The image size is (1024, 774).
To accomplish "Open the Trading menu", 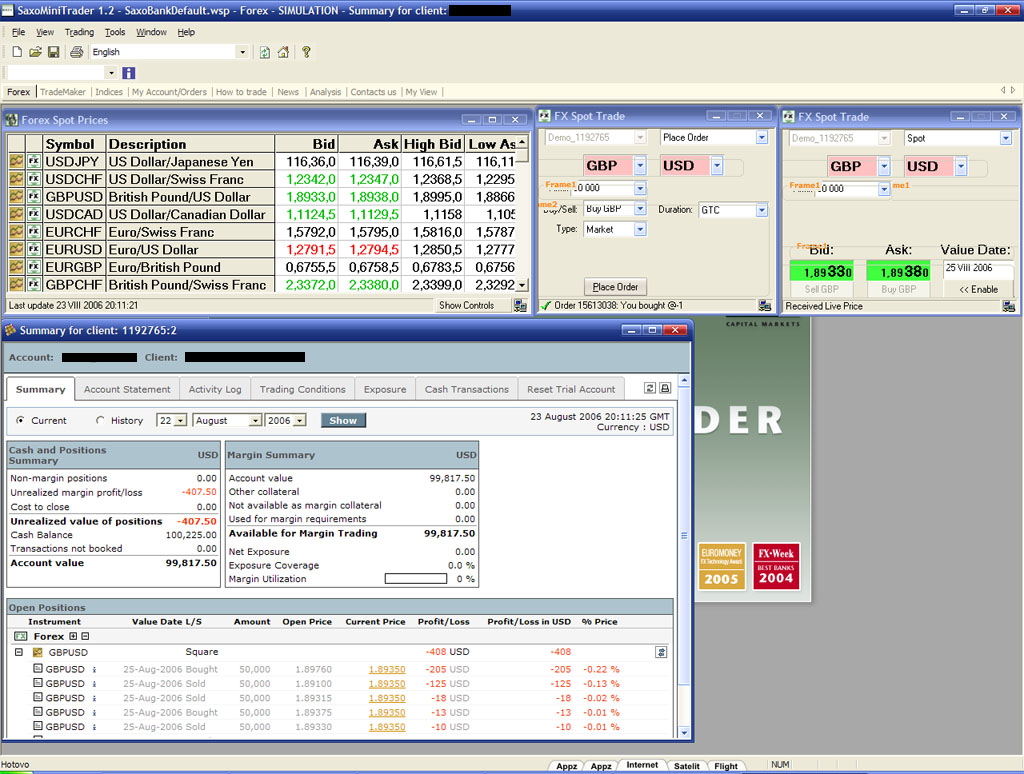I will coord(79,32).
